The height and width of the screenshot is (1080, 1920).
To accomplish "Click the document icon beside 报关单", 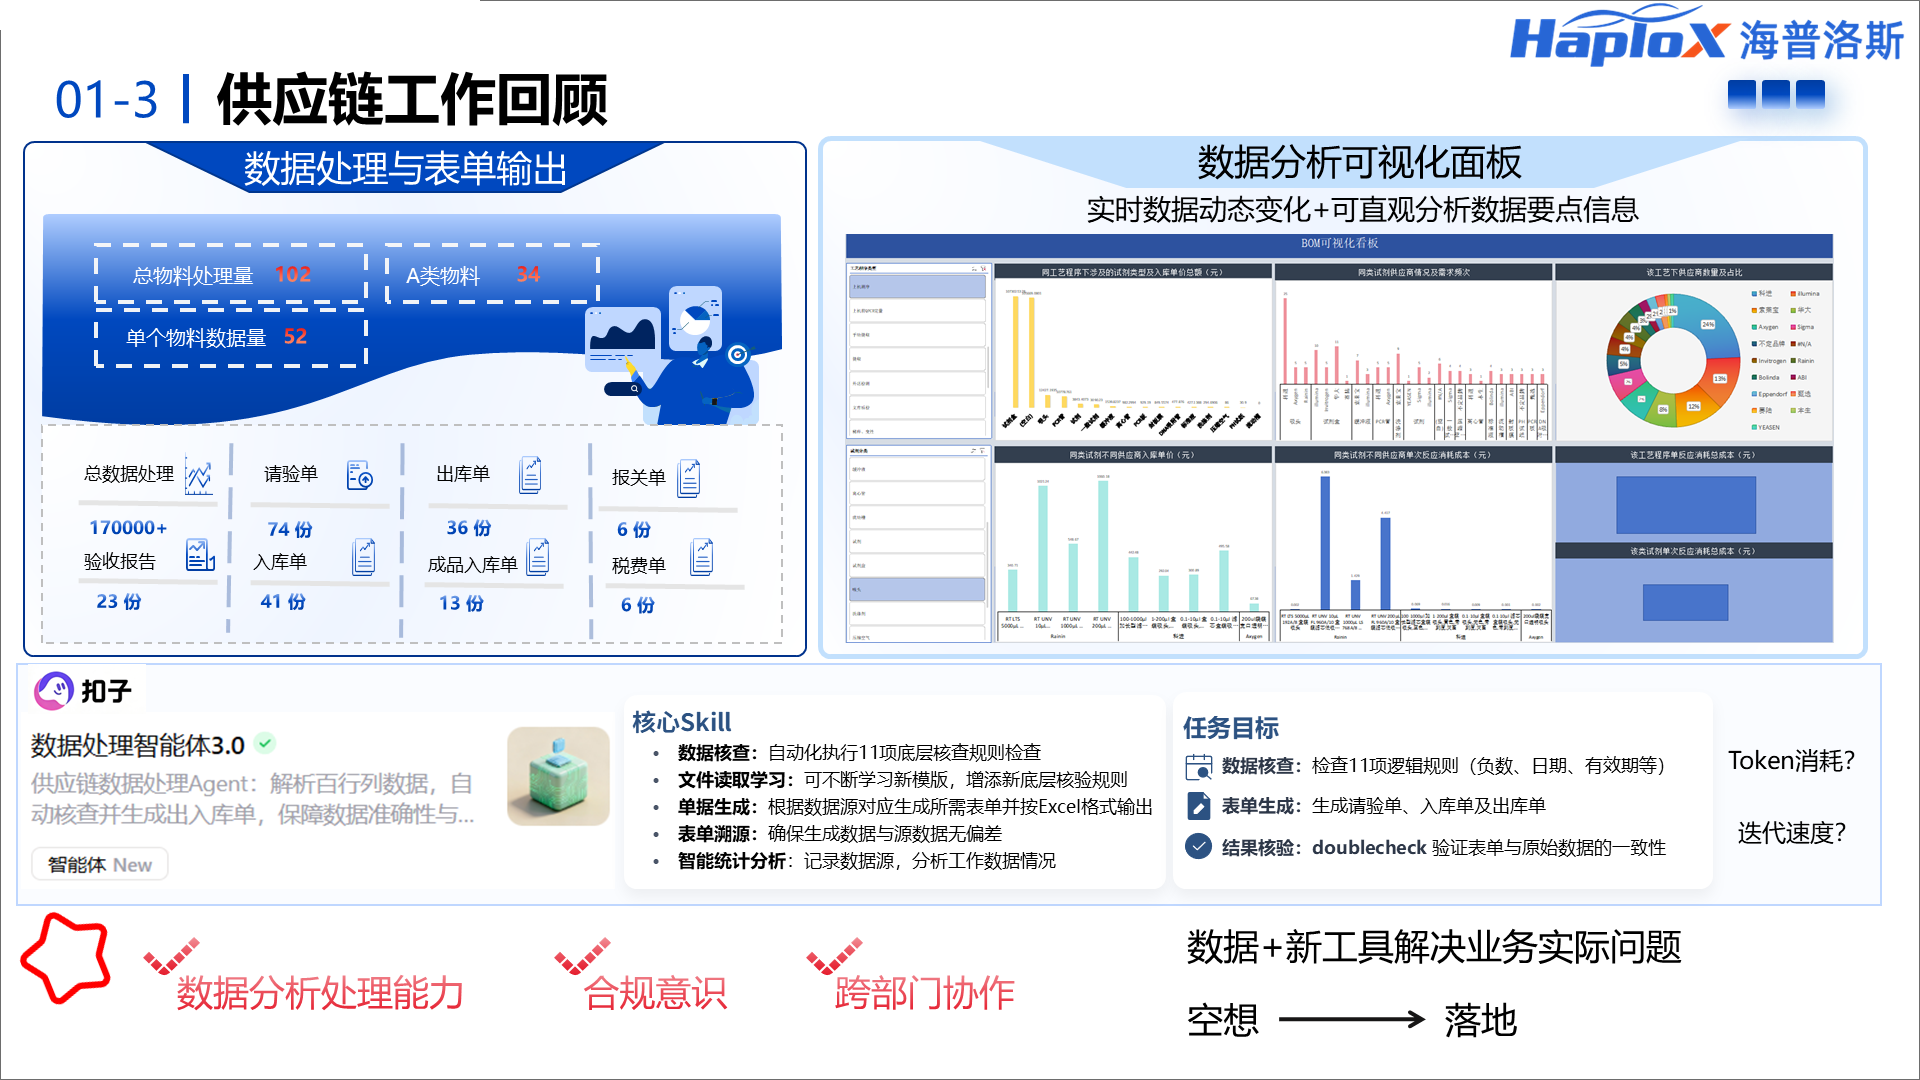I will pyautogui.click(x=690, y=478).
